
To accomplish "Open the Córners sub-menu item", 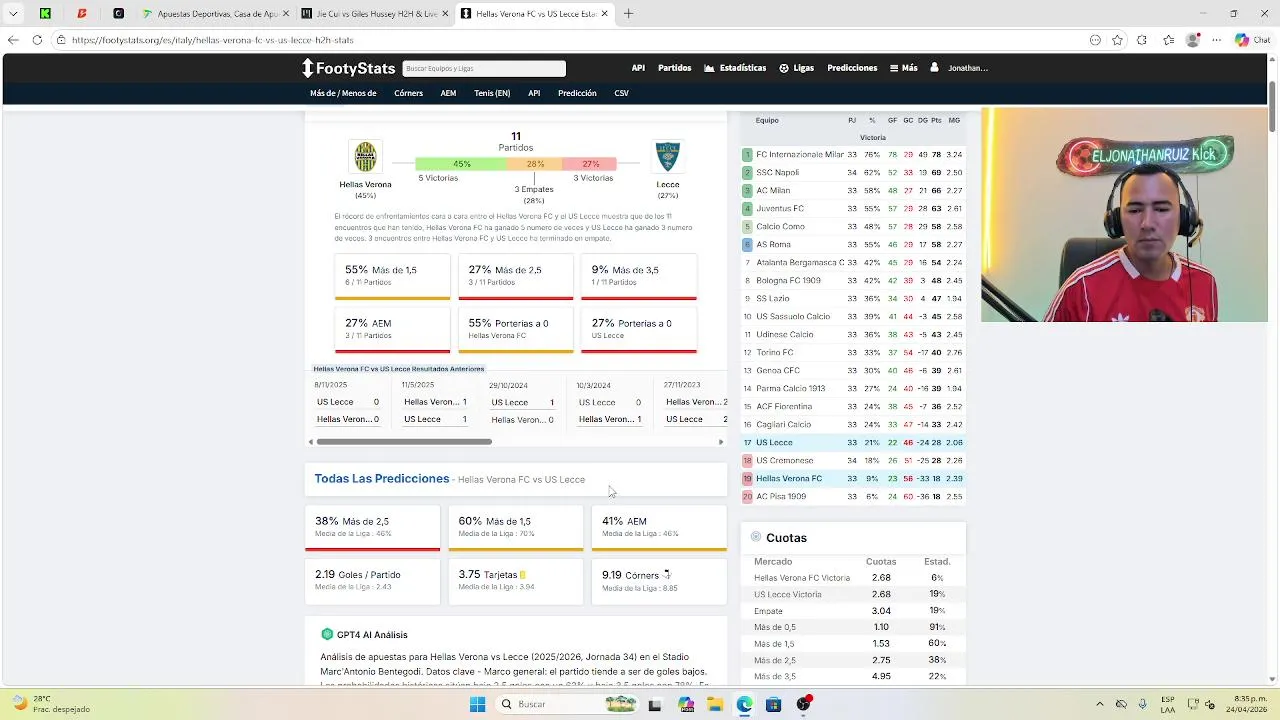I will tap(408, 93).
